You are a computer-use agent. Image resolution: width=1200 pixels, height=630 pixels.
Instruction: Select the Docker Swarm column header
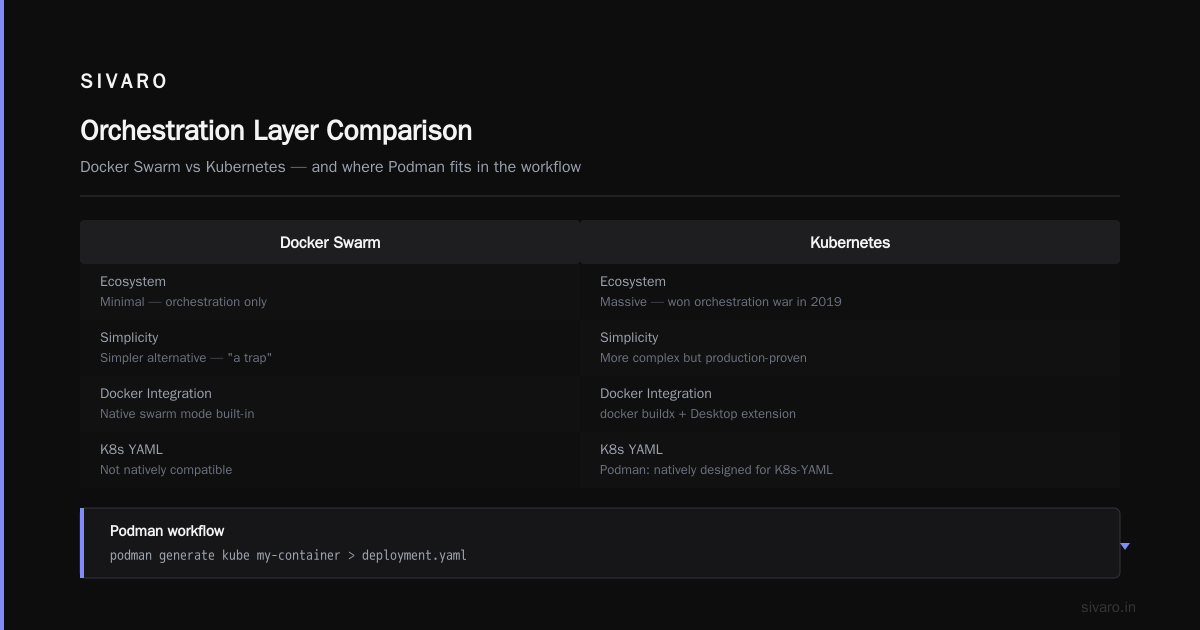tap(330, 242)
